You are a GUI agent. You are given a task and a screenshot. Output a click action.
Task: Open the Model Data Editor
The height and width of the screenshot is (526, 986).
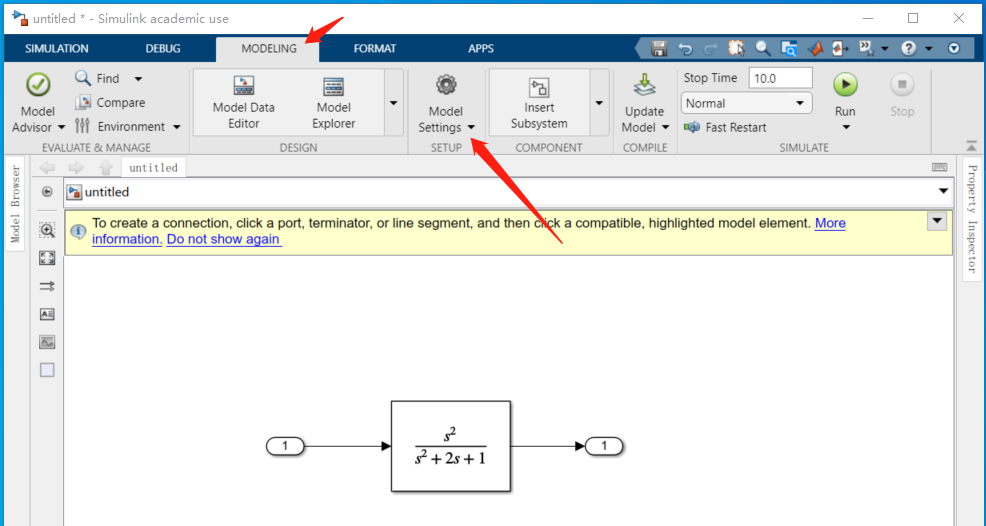point(243,103)
